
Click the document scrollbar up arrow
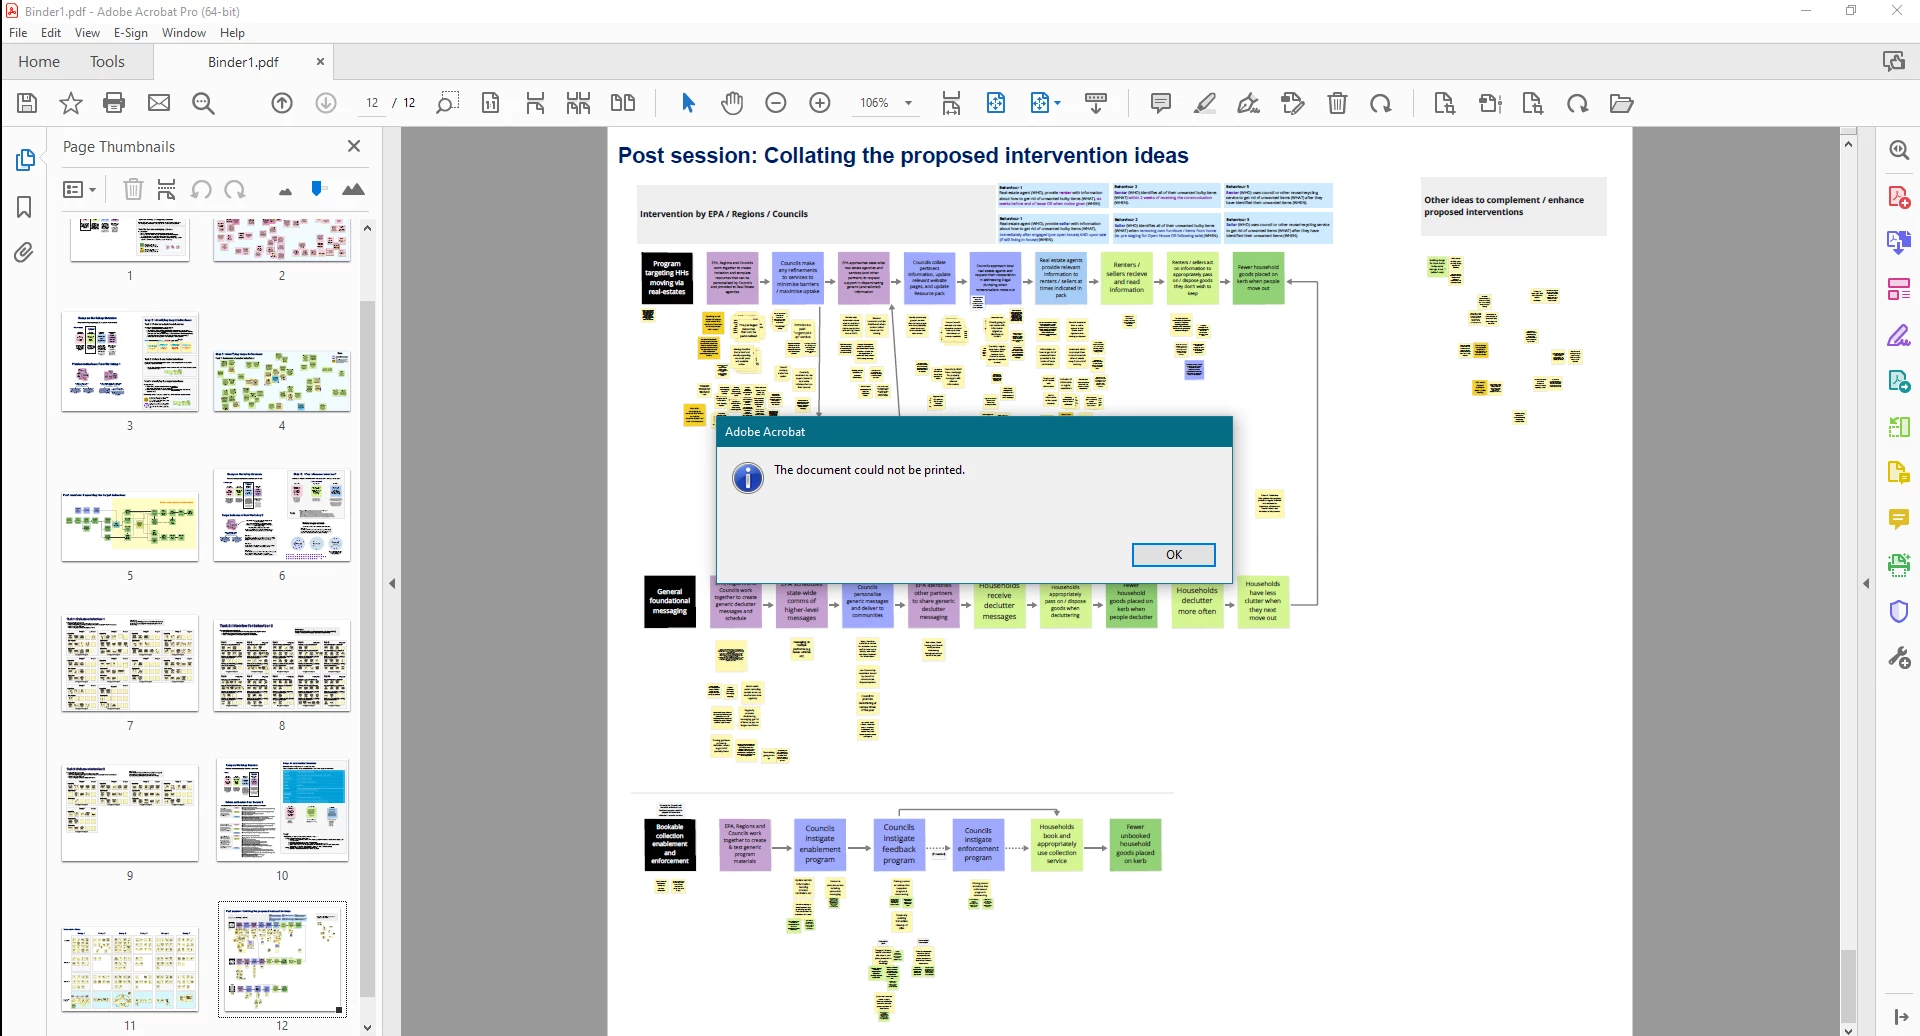point(1848,144)
